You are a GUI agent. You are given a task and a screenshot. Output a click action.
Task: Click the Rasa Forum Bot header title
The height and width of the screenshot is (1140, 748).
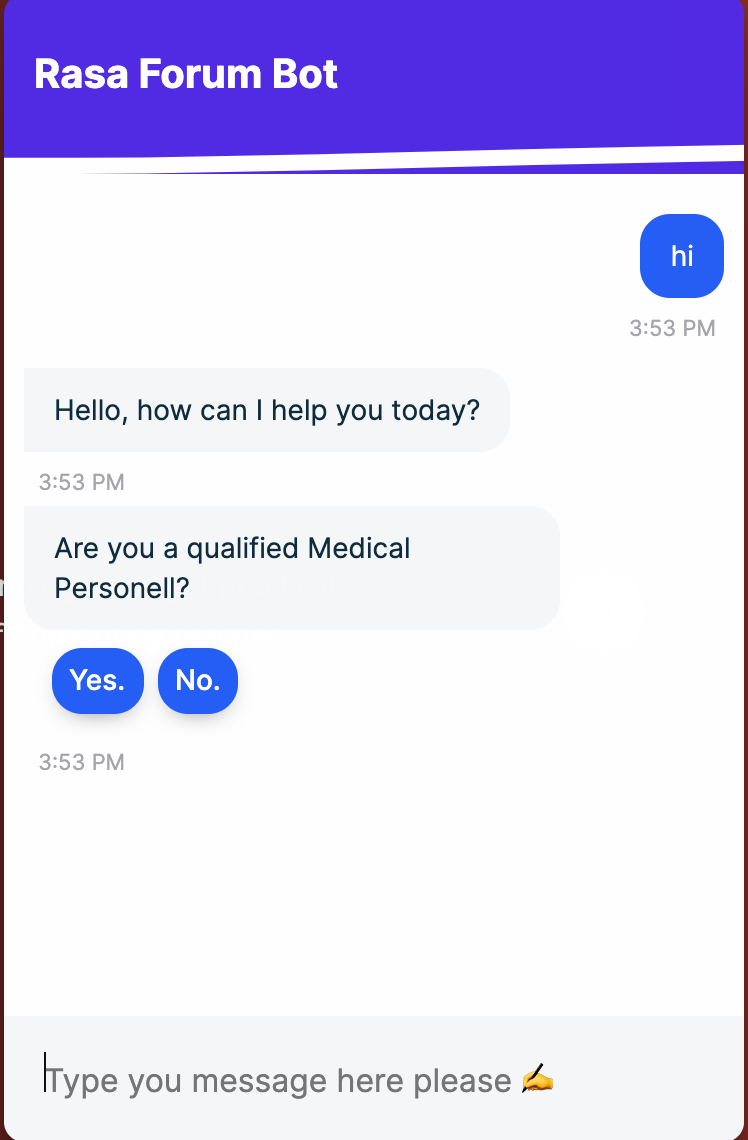[186, 73]
